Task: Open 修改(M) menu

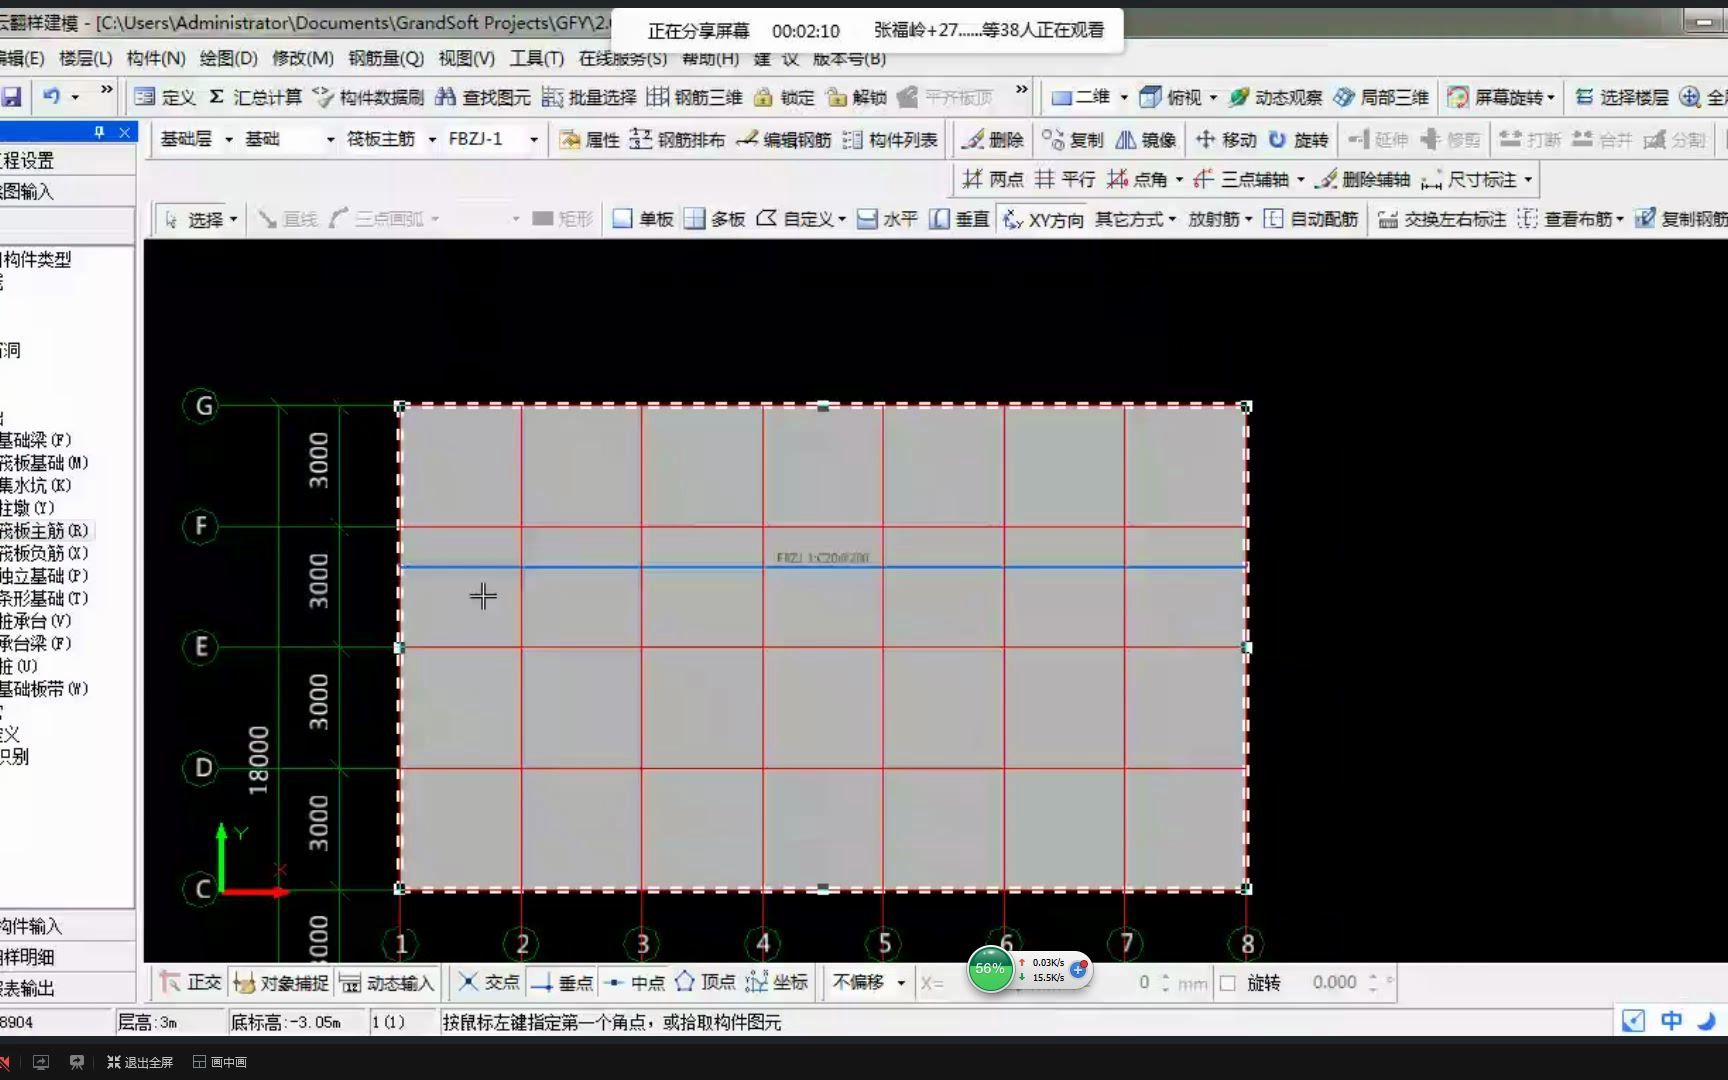Action: (x=303, y=58)
